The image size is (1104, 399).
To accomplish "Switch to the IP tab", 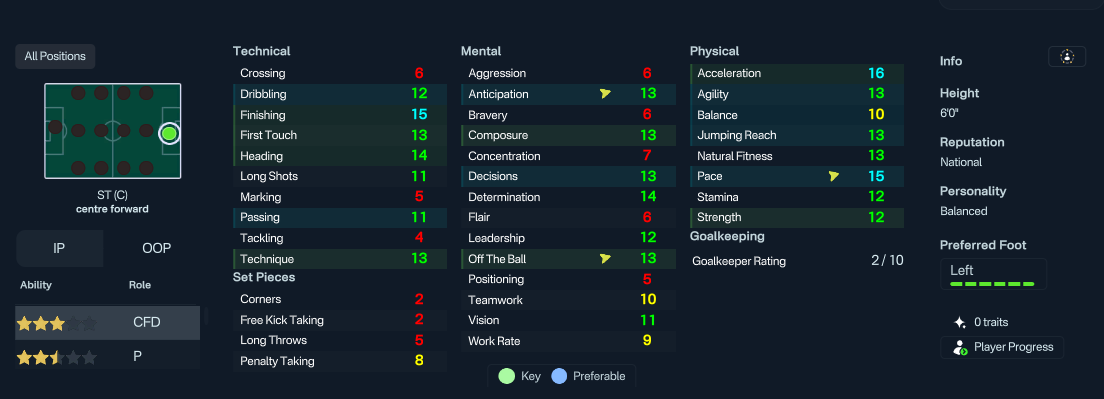I will 59,248.
